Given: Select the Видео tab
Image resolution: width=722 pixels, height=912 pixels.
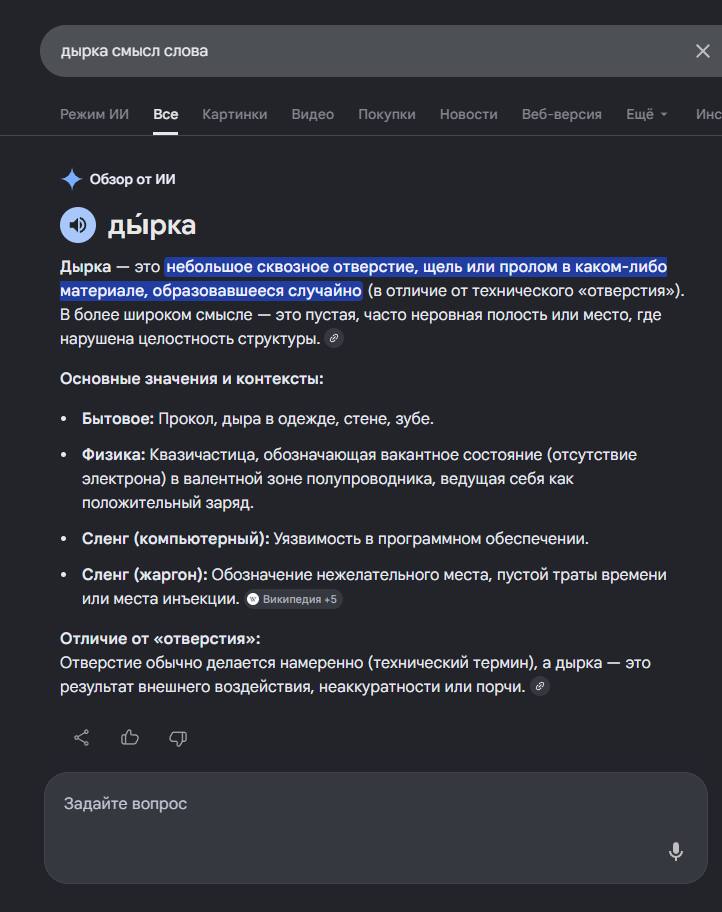Looking at the screenshot, I should (x=312, y=114).
